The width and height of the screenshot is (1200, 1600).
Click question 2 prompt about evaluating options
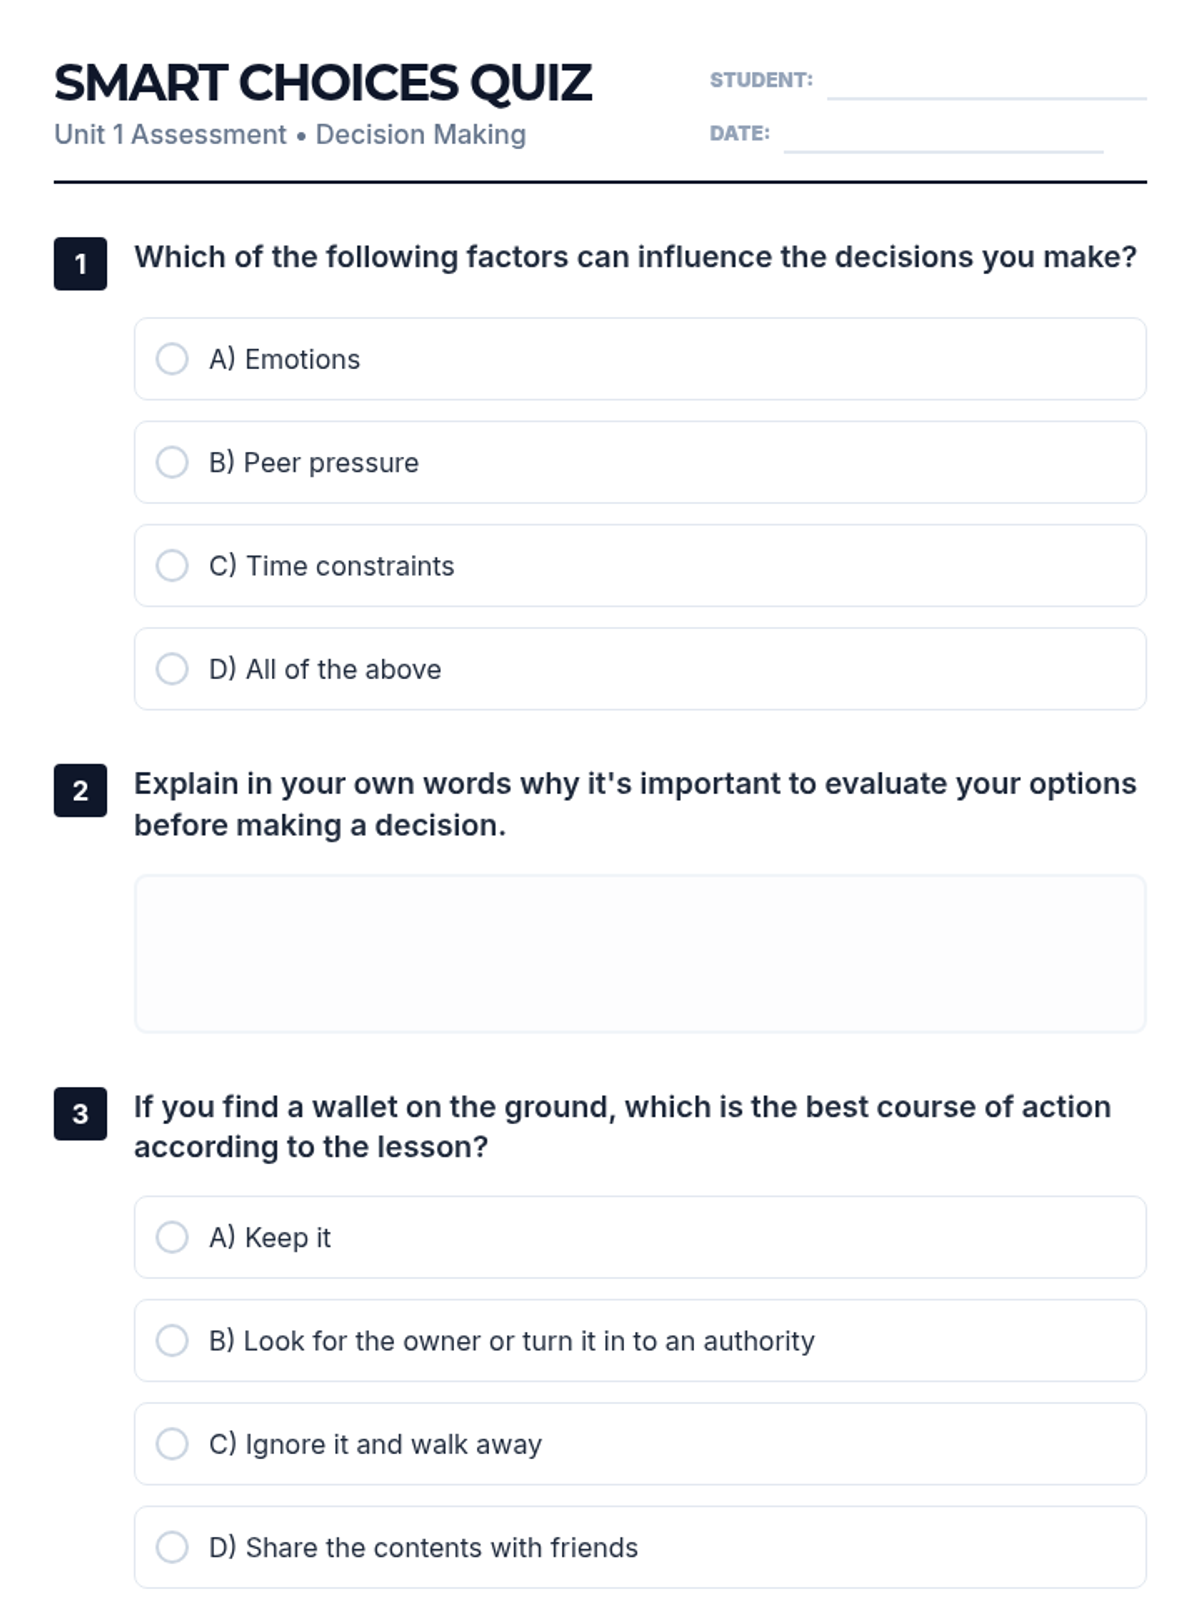click(x=635, y=804)
